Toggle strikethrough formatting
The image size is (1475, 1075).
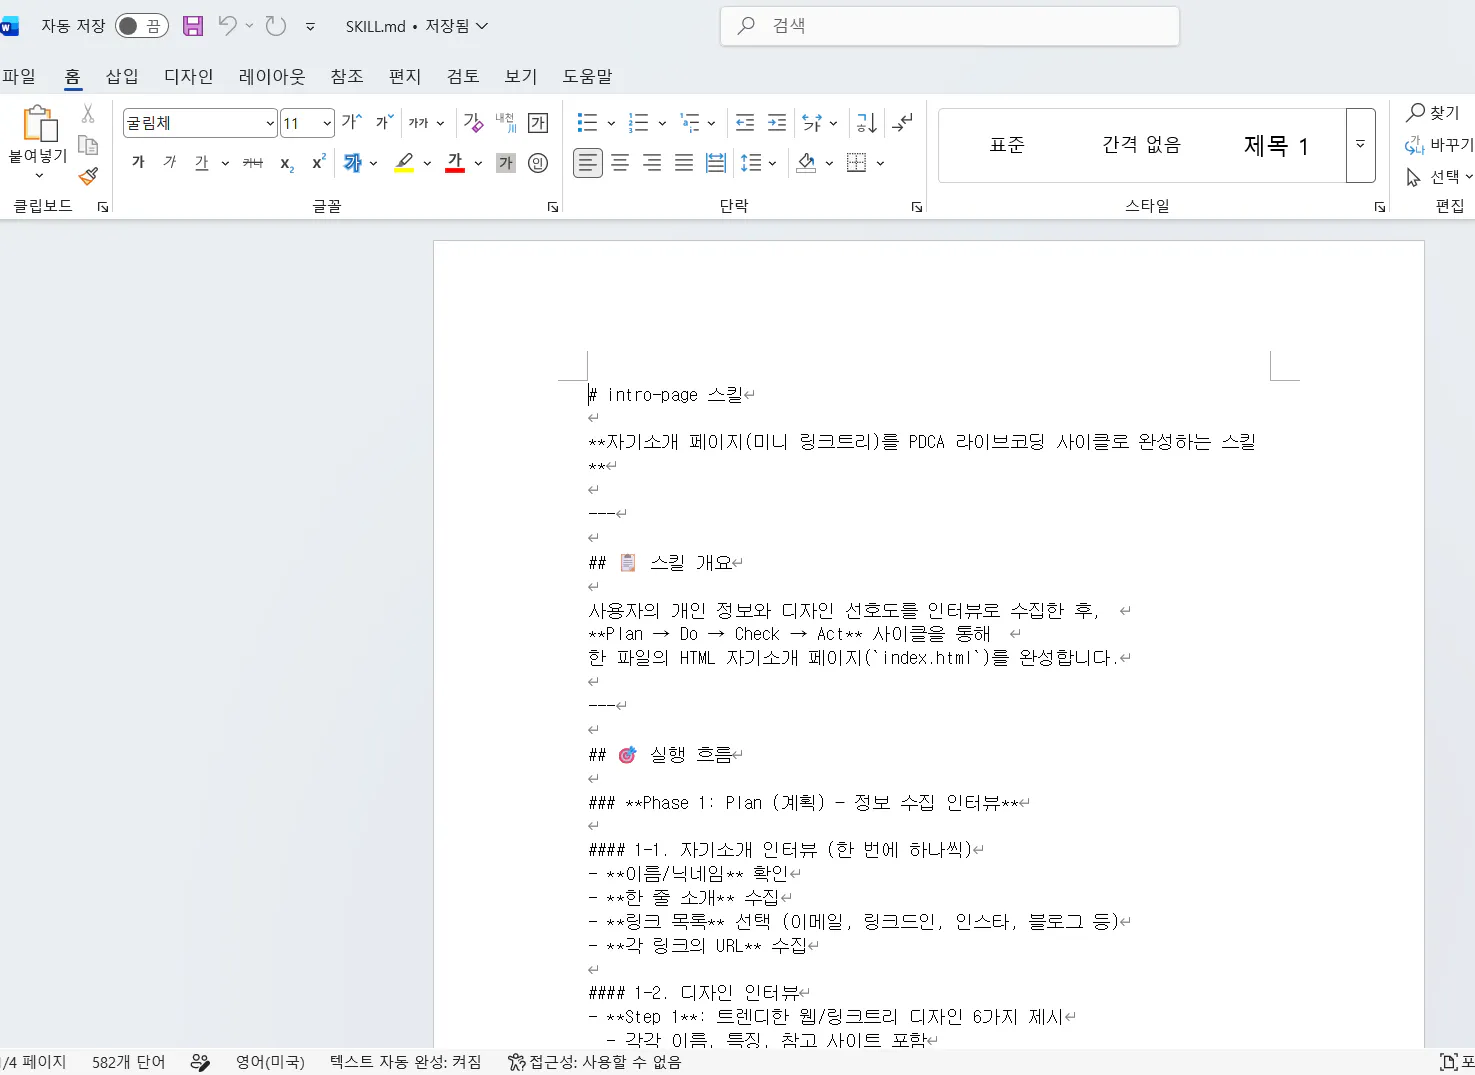(254, 163)
